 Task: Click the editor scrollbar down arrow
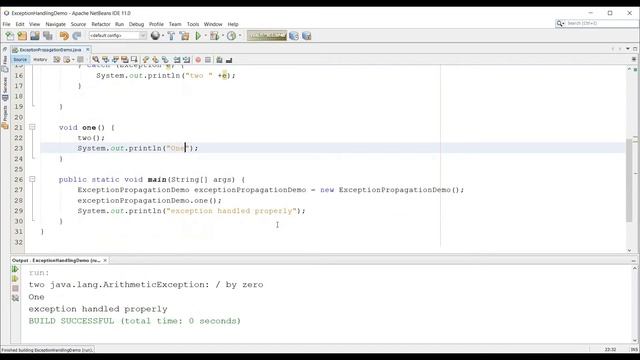[629, 250]
